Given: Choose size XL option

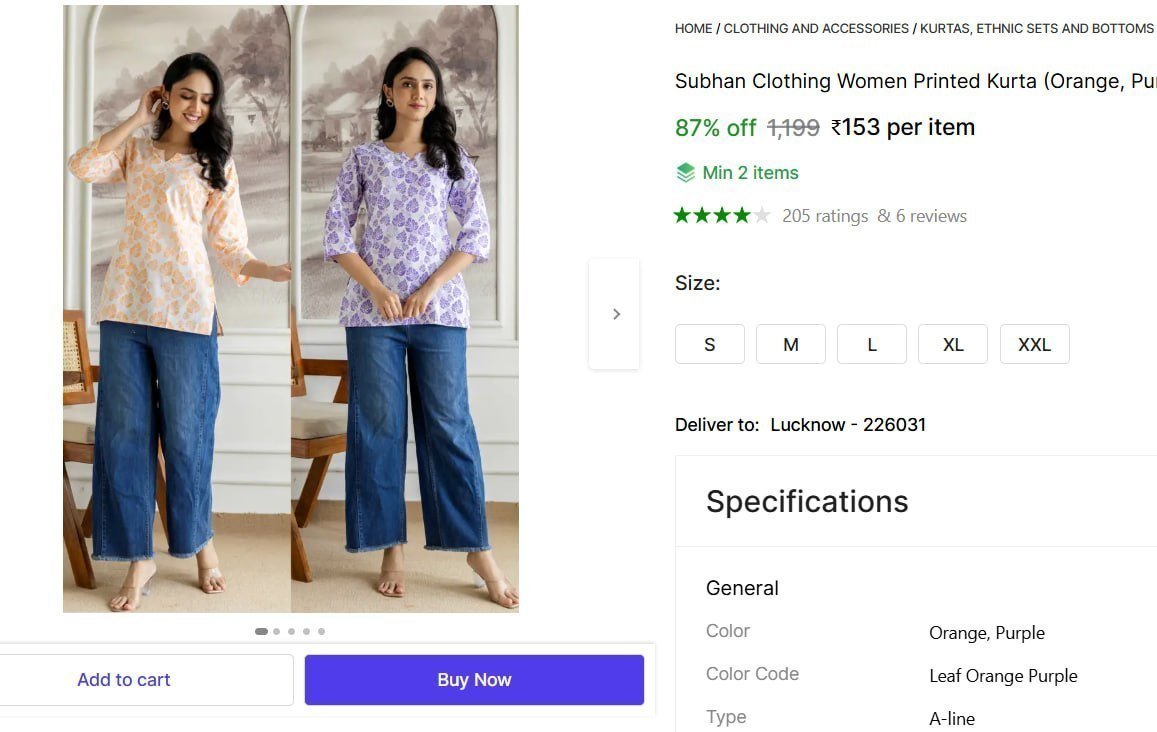Looking at the screenshot, I should click(x=953, y=344).
